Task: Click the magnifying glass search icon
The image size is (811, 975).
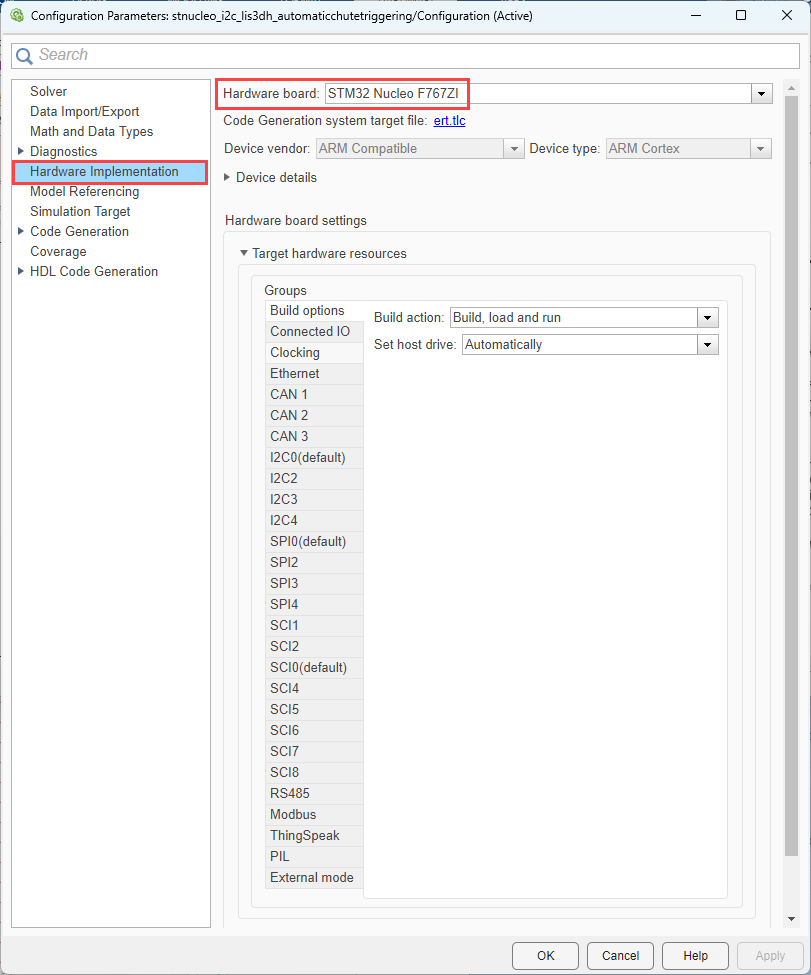Action: [23, 55]
